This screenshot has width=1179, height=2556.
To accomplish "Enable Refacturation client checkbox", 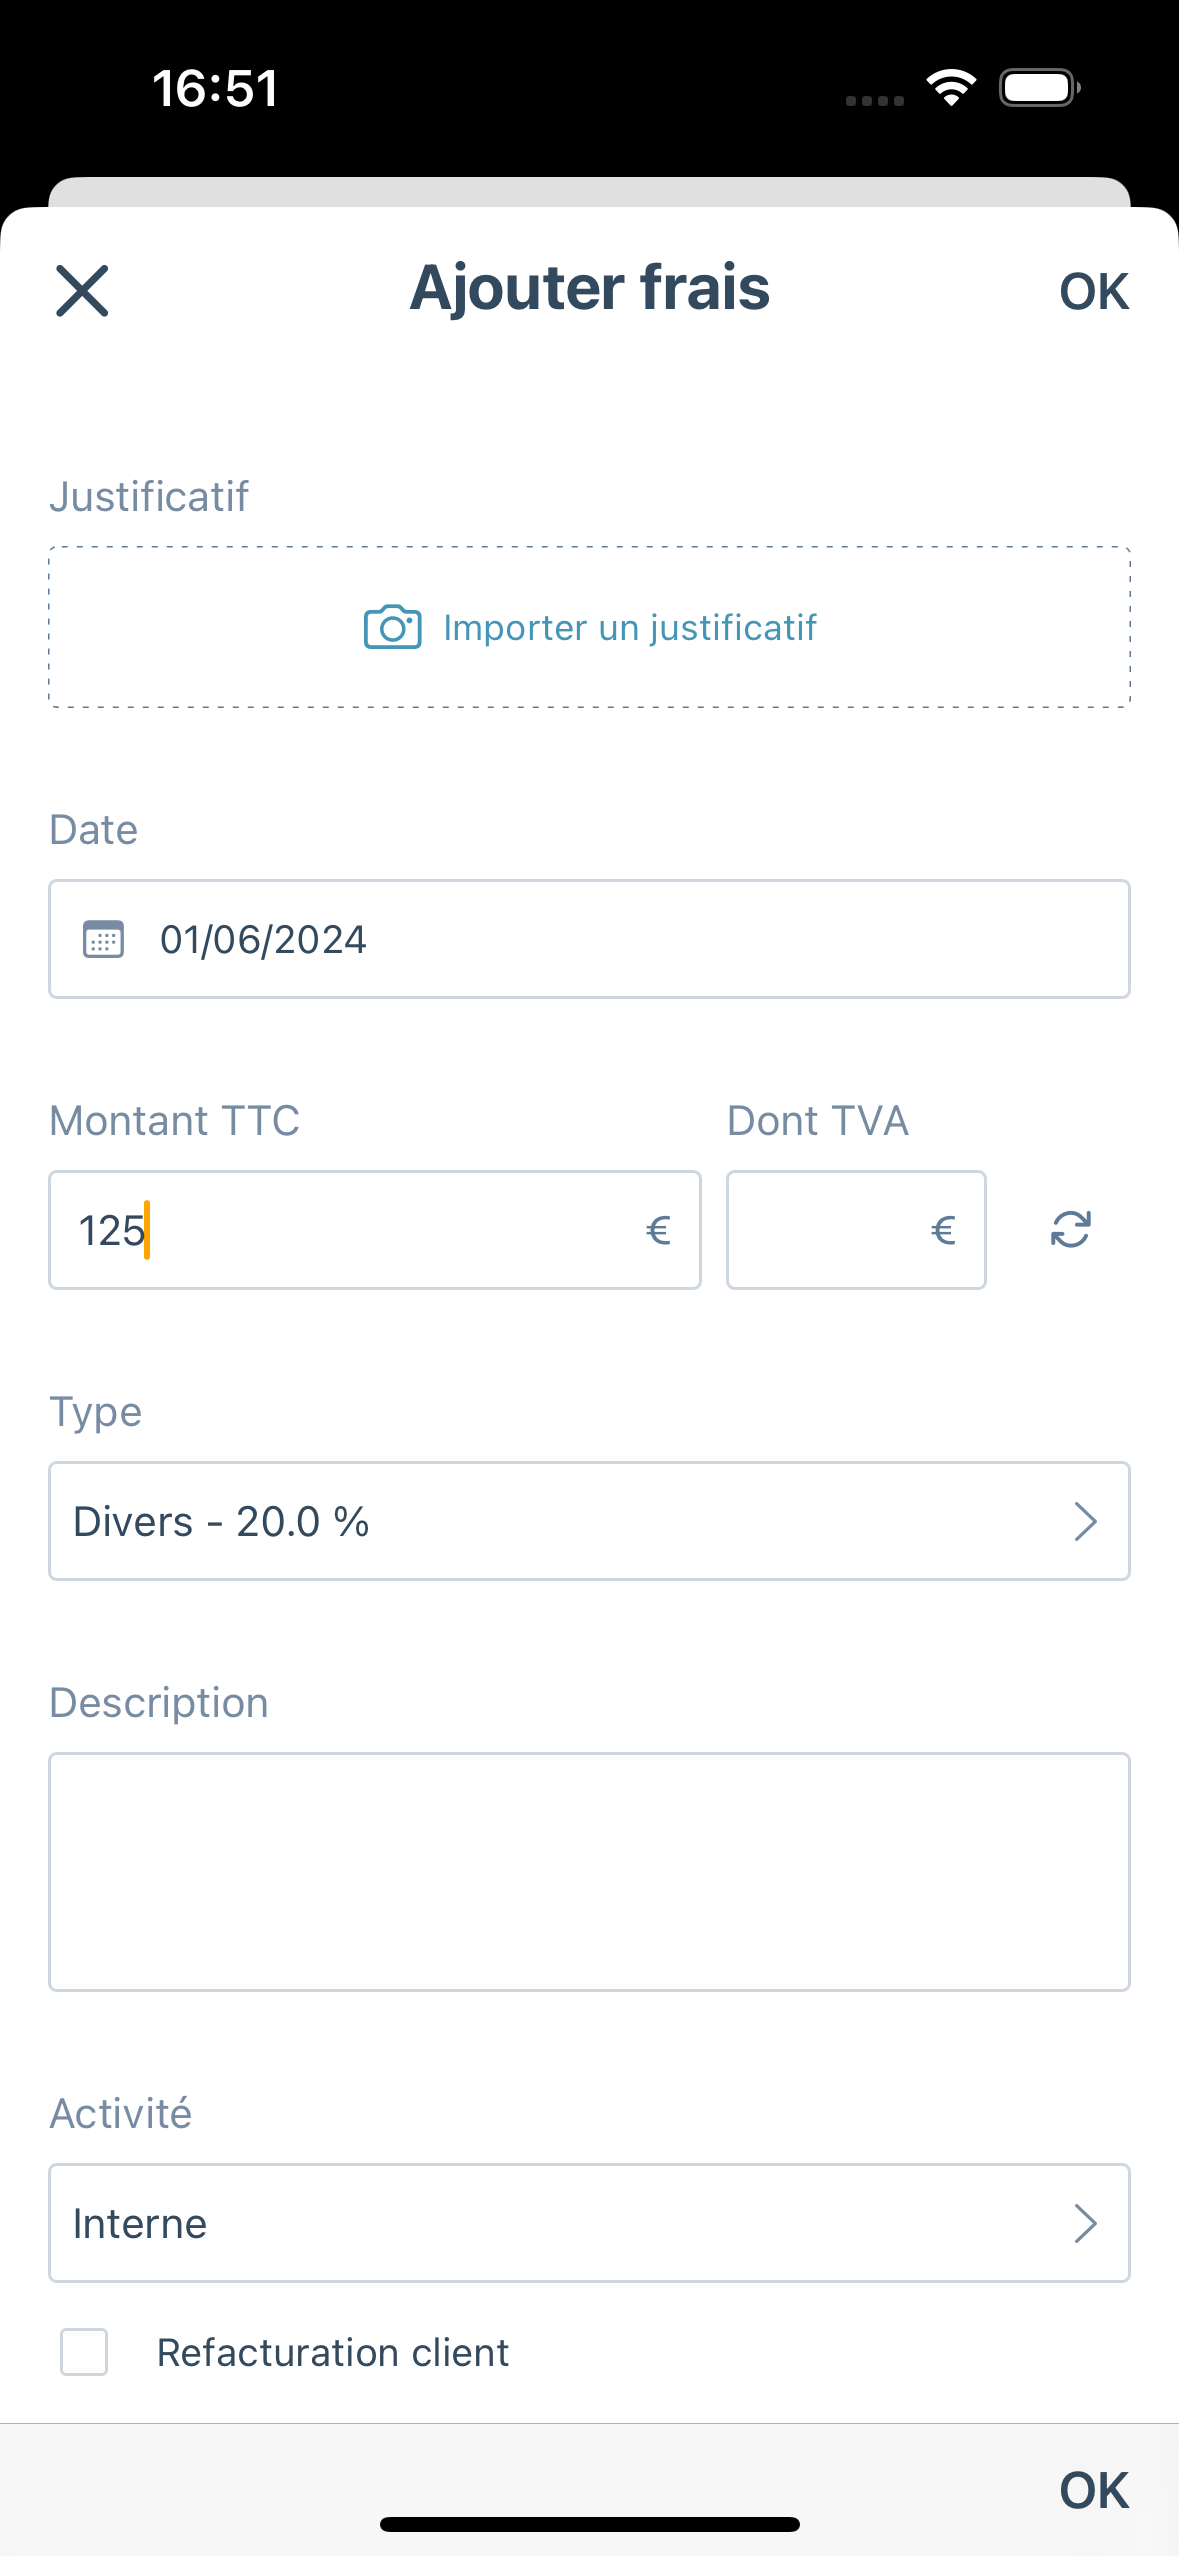I will pyautogui.click(x=84, y=2351).
